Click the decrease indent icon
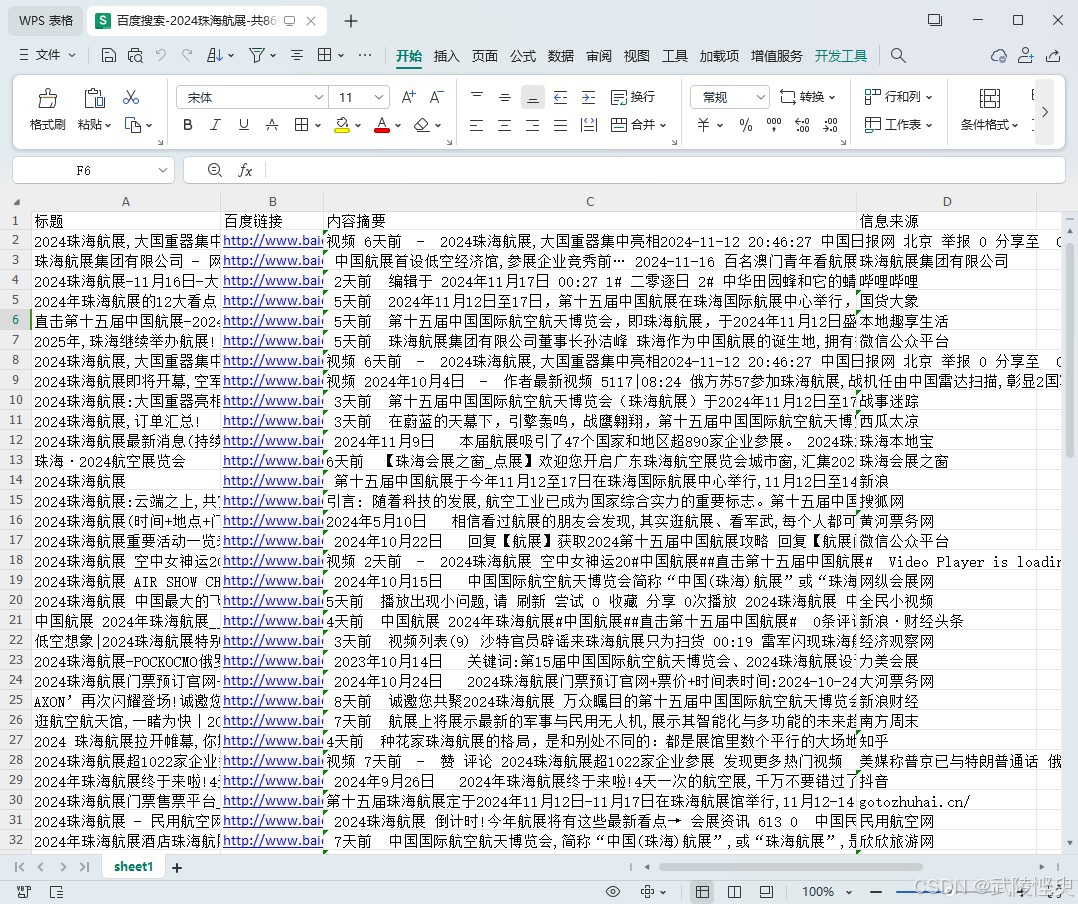The height and width of the screenshot is (904, 1078). [560, 97]
